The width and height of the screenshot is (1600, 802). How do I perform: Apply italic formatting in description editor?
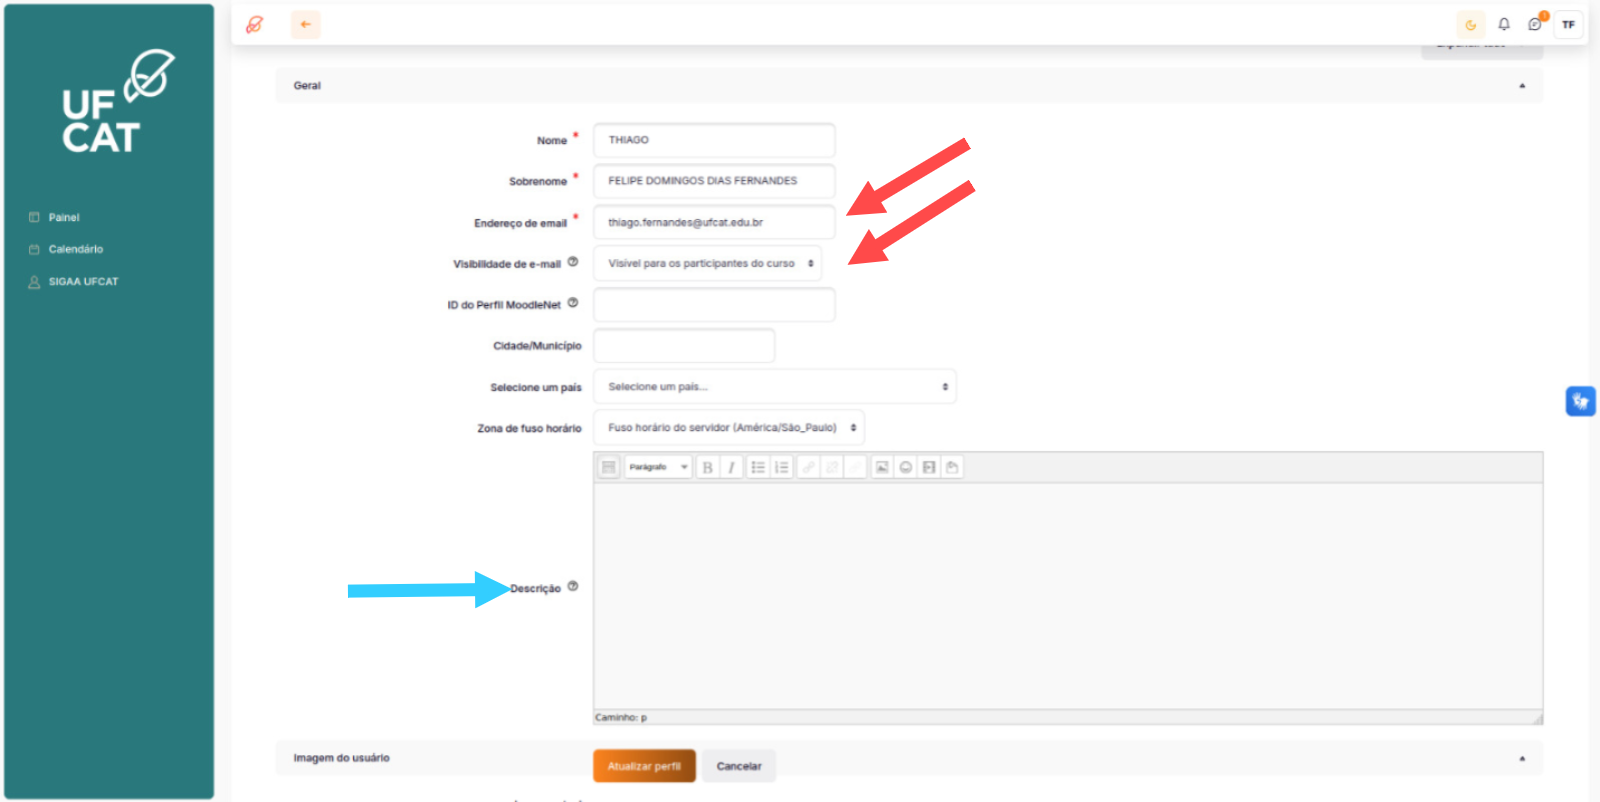(731, 467)
